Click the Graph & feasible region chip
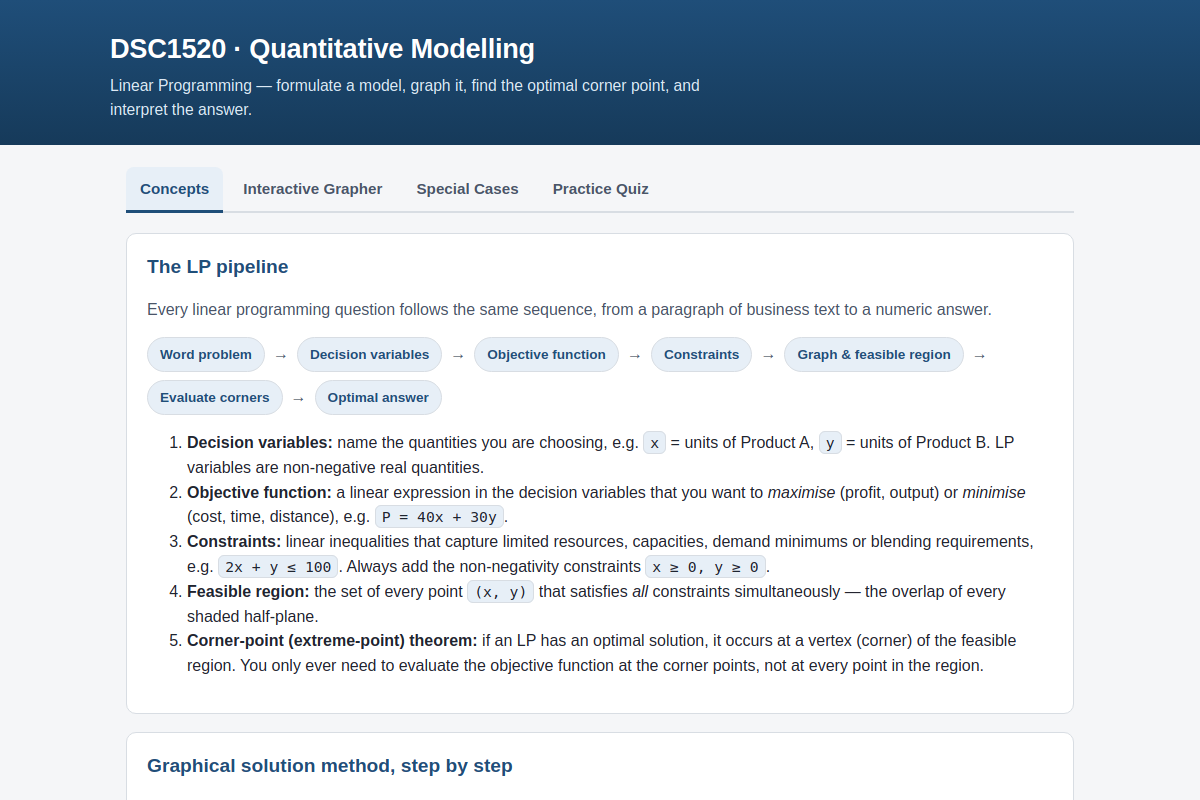The width and height of the screenshot is (1200, 800). pyautogui.click(x=874, y=355)
